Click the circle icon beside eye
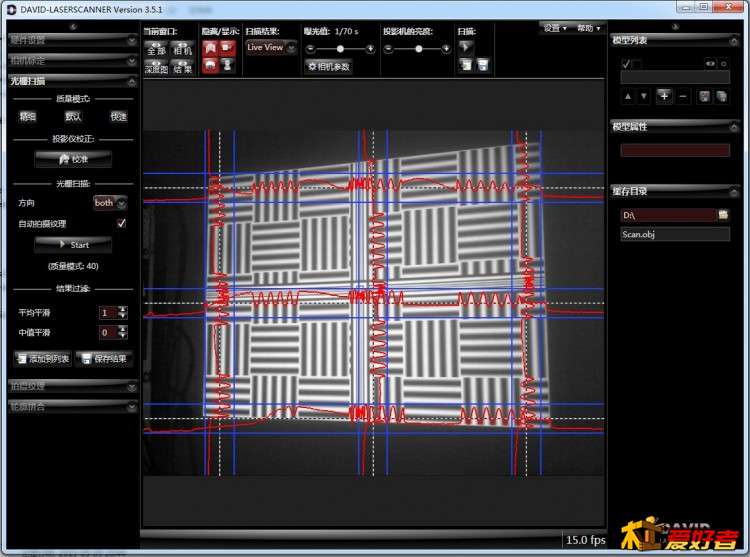The height and width of the screenshot is (557, 750). pyautogui.click(x=724, y=64)
